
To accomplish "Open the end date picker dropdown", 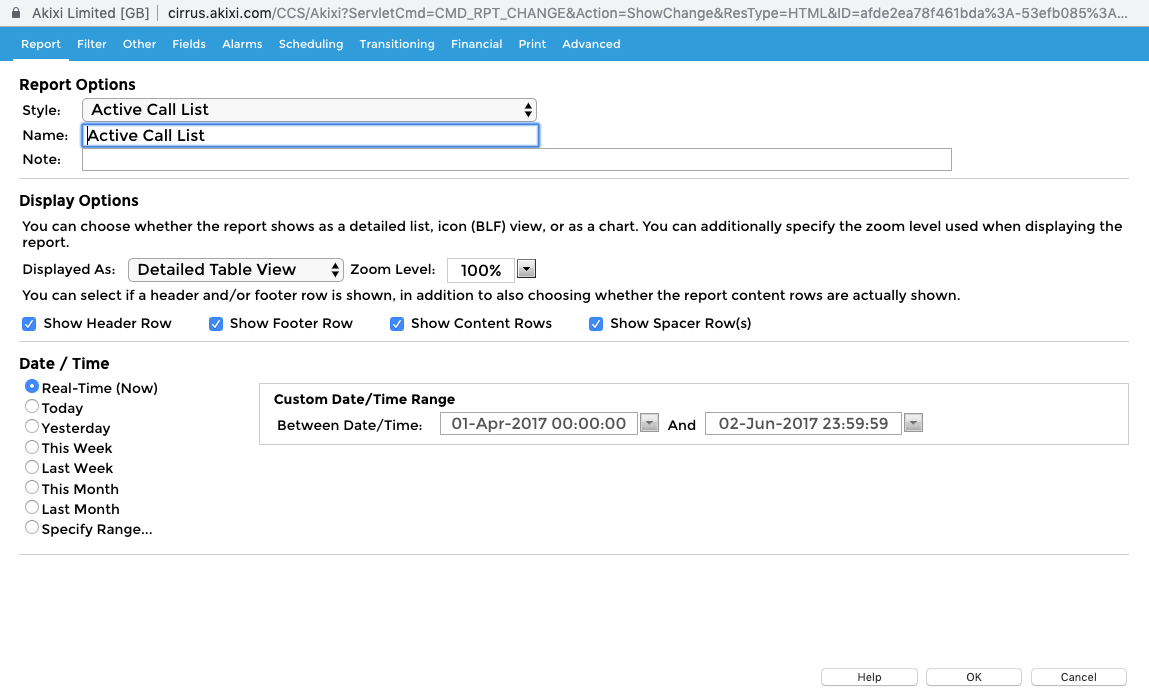I will (x=912, y=422).
